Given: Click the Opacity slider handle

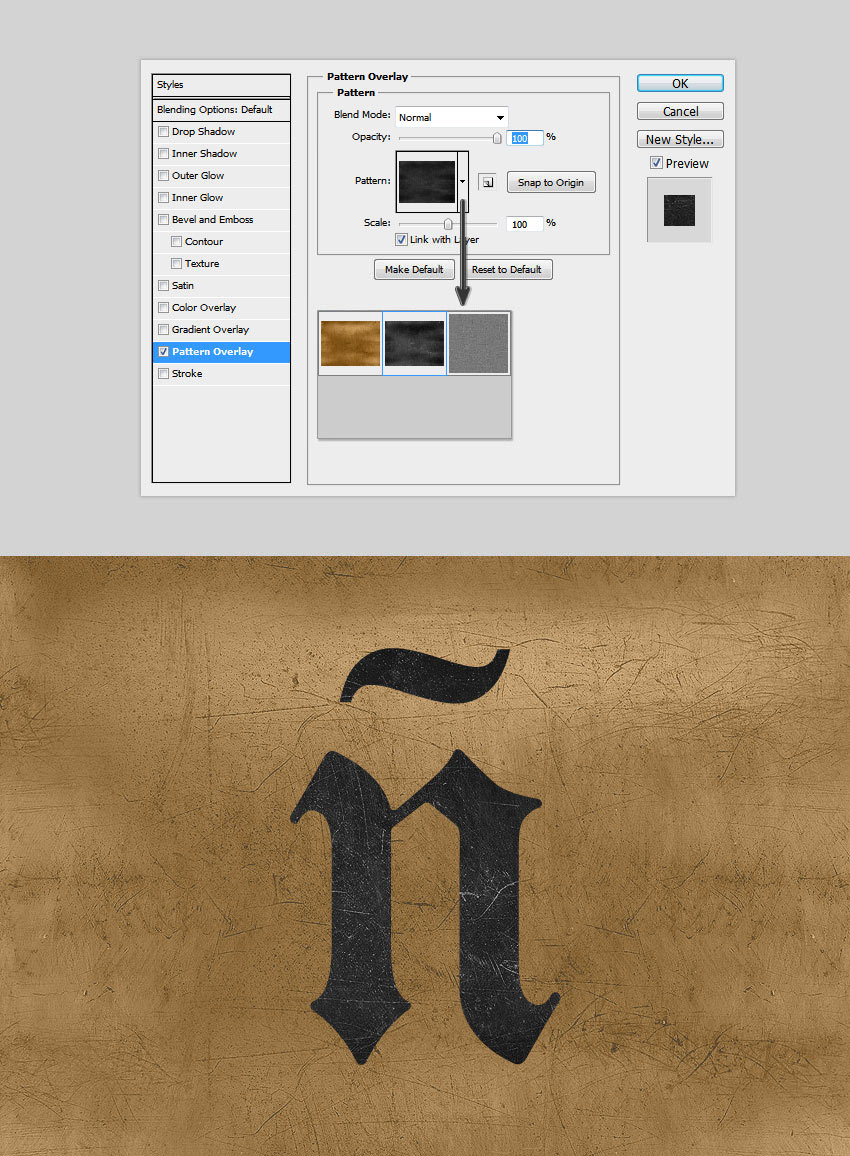Looking at the screenshot, I should point(497,139).
